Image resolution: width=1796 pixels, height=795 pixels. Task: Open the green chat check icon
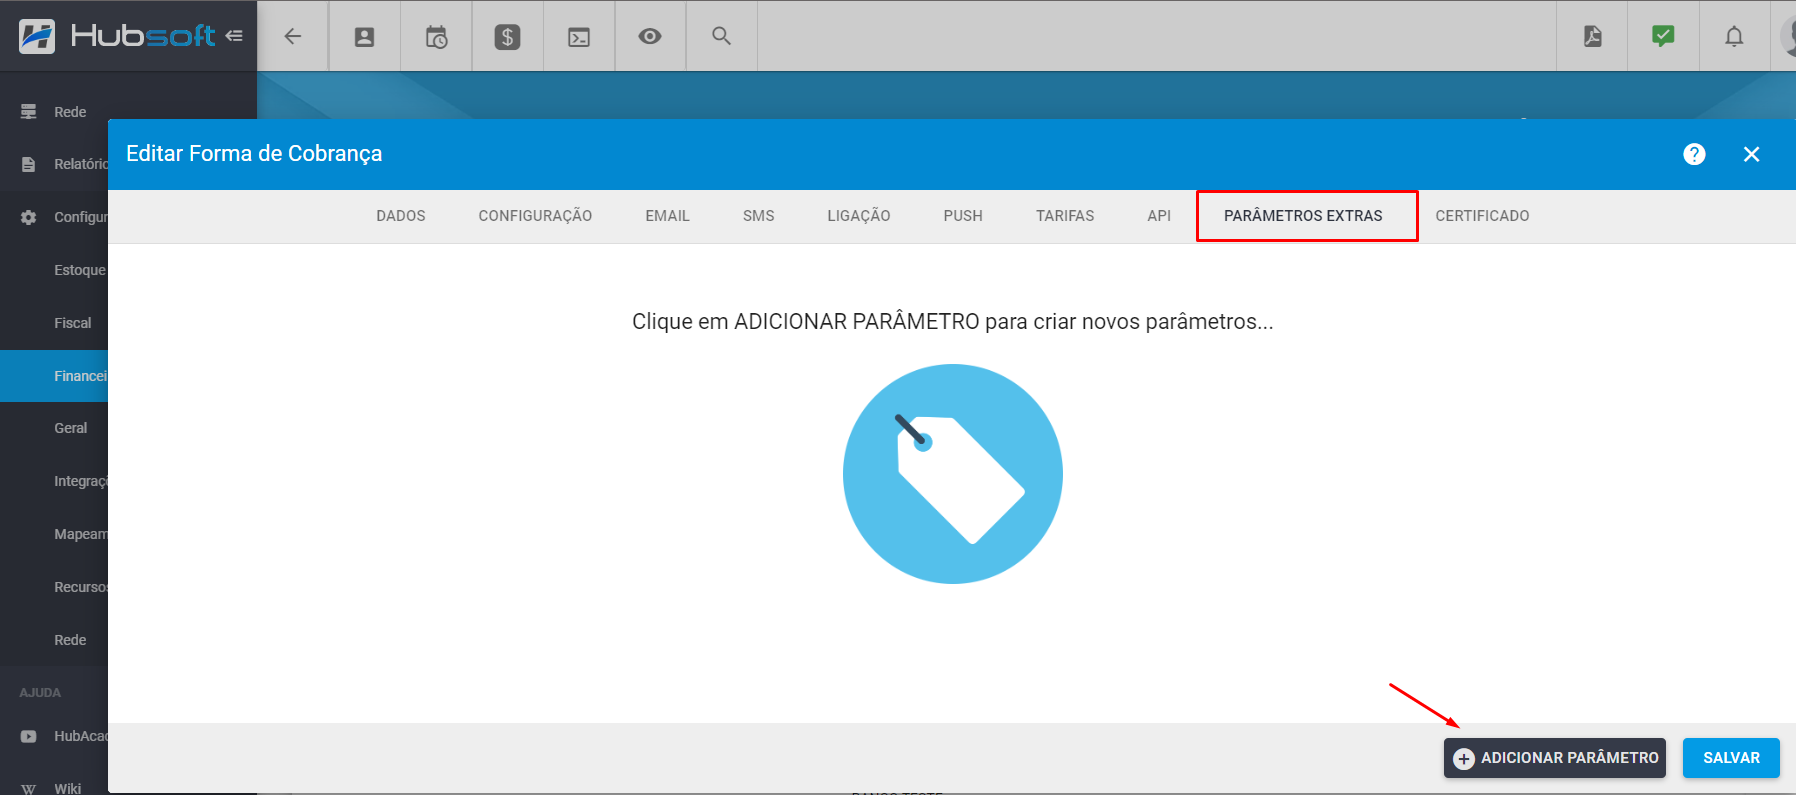1663,36
